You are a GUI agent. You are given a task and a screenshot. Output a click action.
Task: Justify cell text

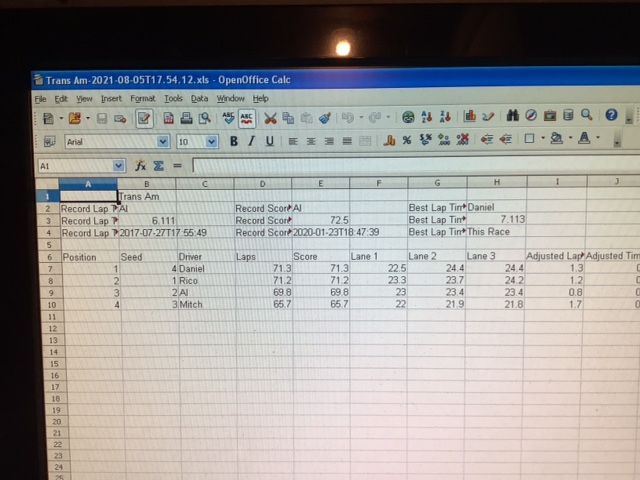(347, 141)
